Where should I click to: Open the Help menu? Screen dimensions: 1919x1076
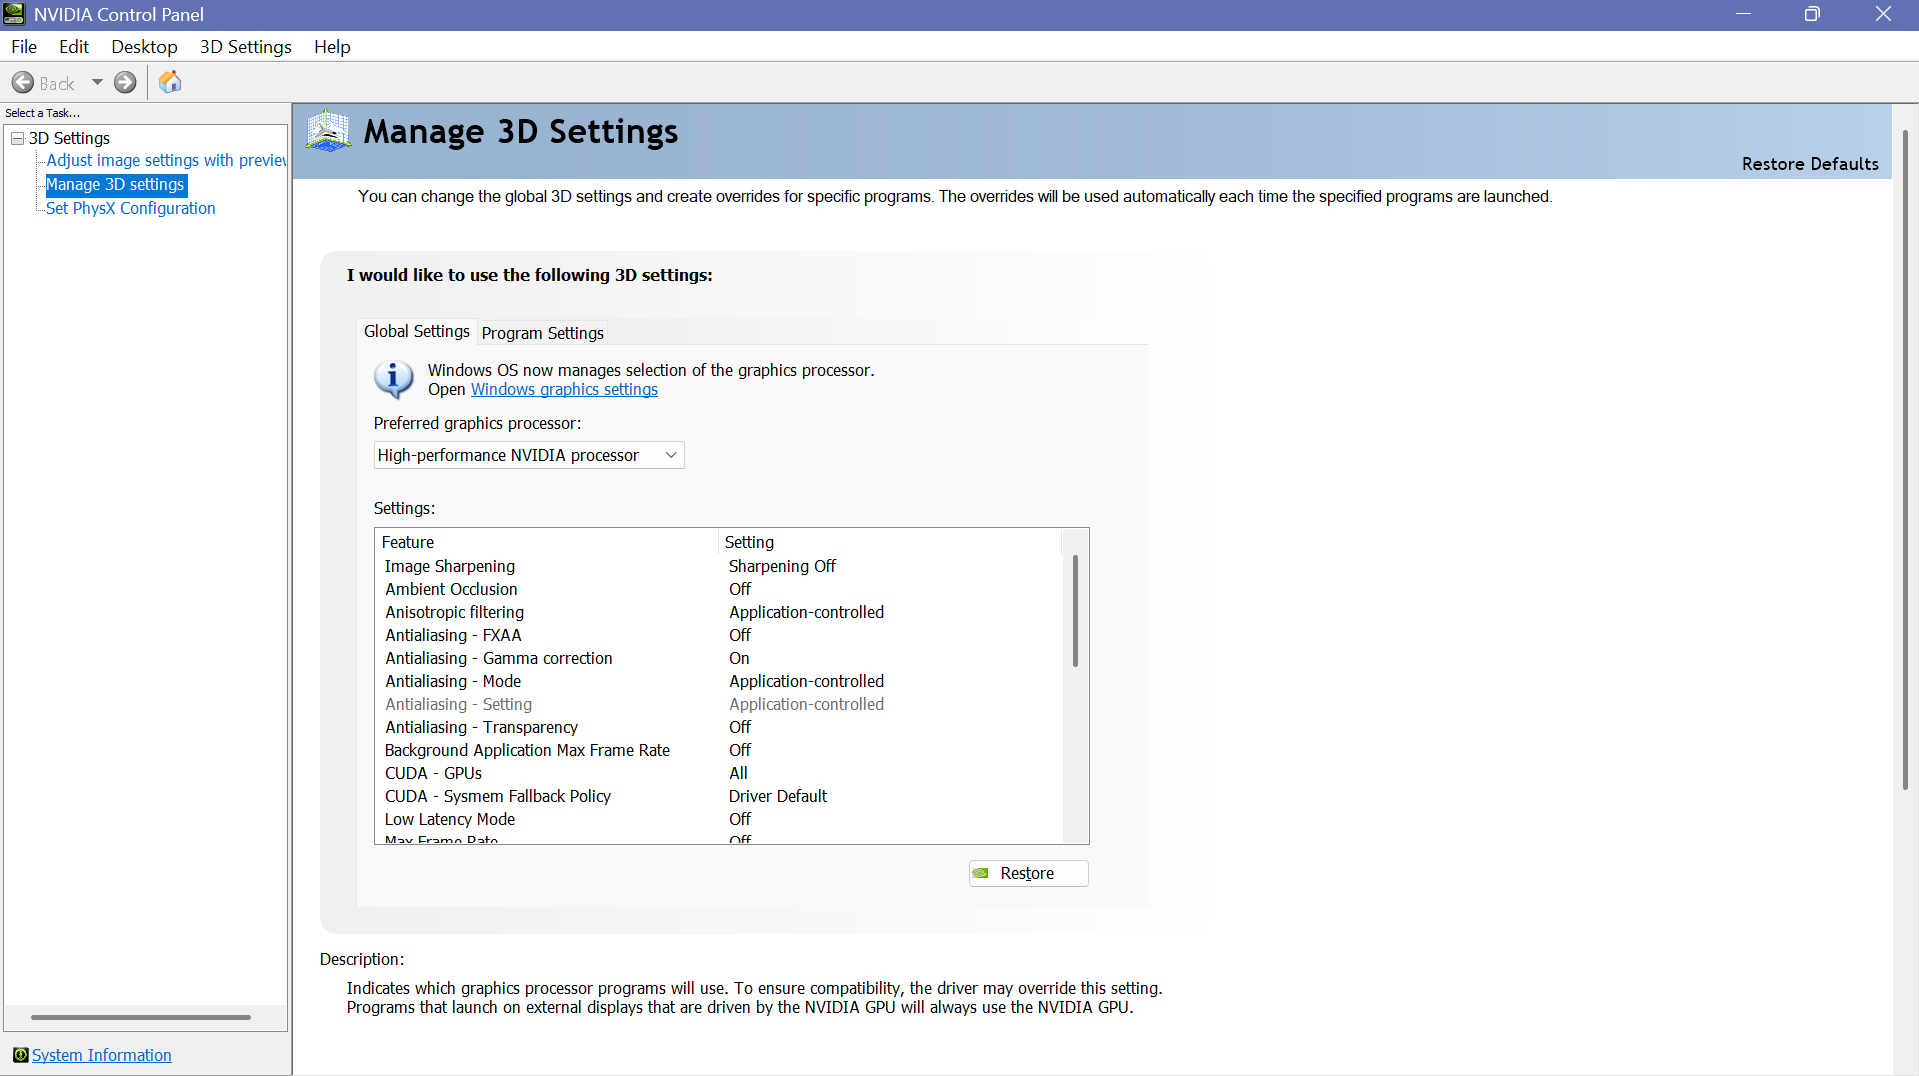coord(332,47)
